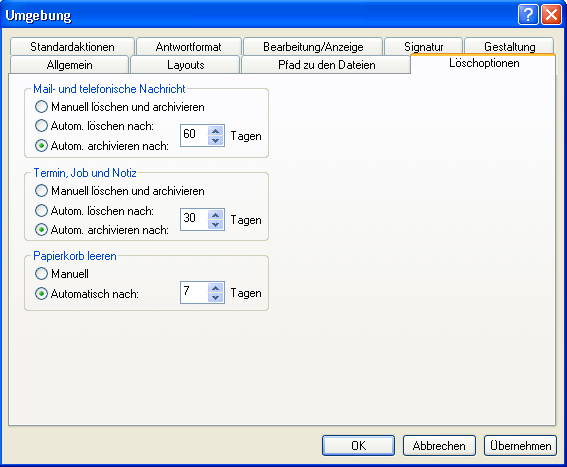Screen dimensions: 567x467
Task: Click Tagen label next to 7
Action: coord(246,293)
